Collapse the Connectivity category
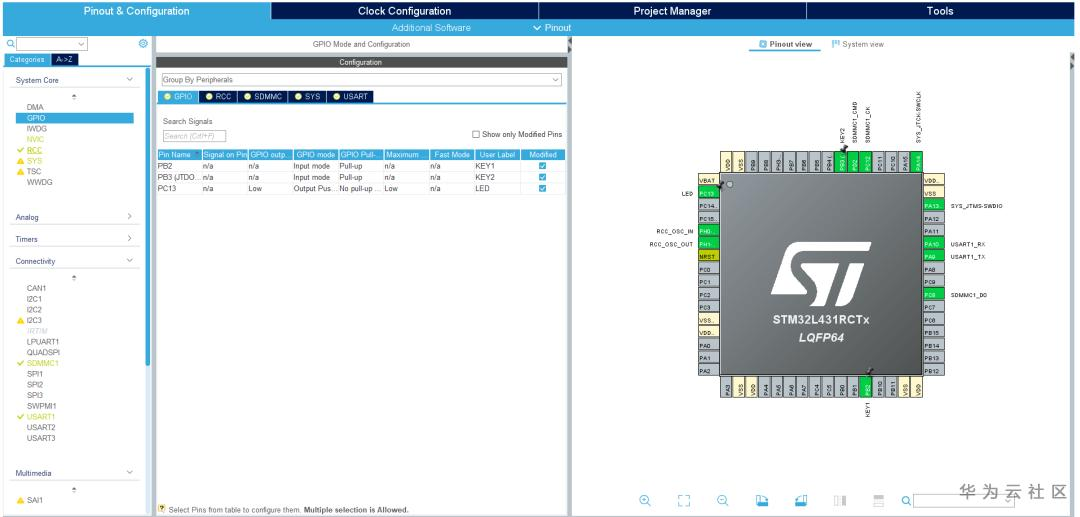Screen dimensions: 1080x517 (x=129, y=261)
